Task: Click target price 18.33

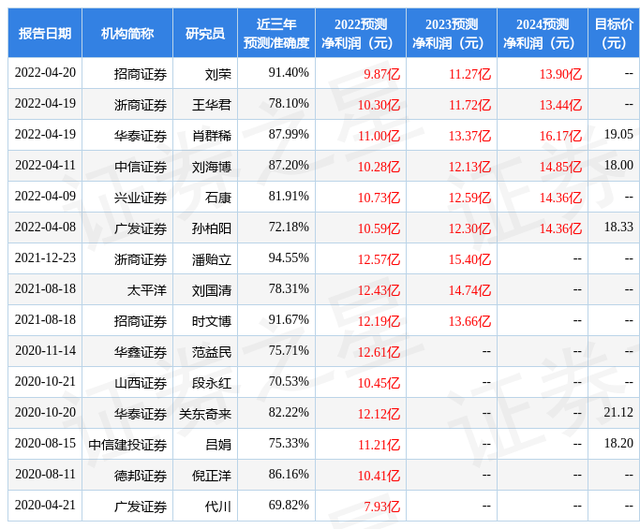Action: pos(619,227)
